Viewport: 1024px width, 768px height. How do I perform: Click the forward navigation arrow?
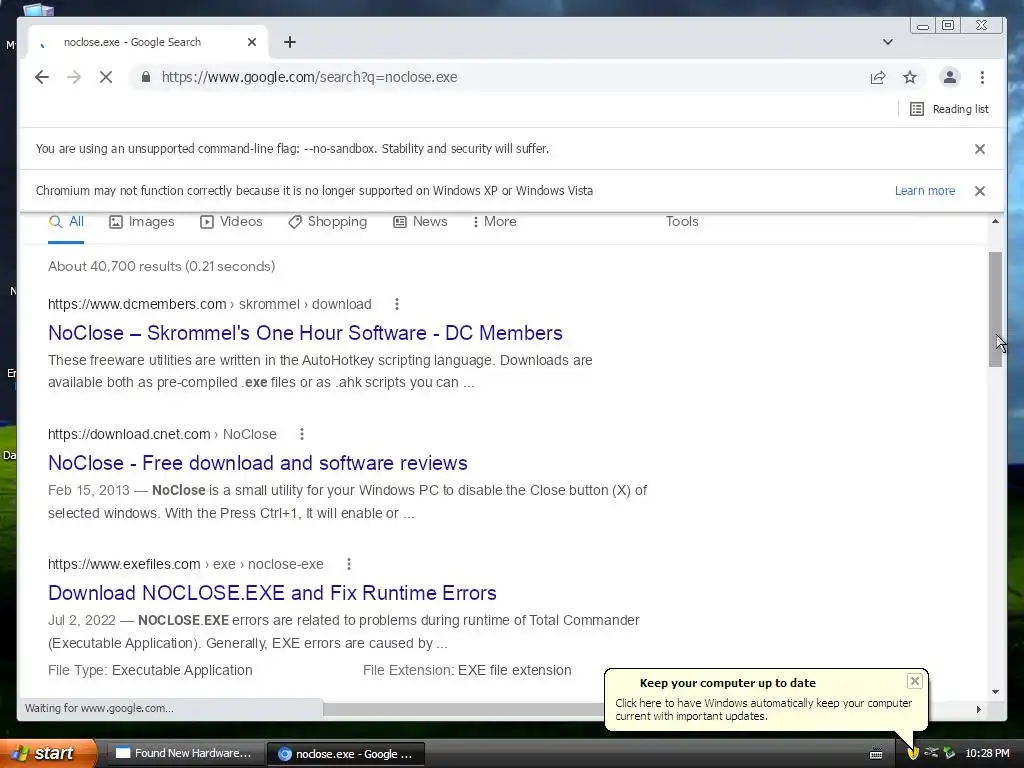74,77
